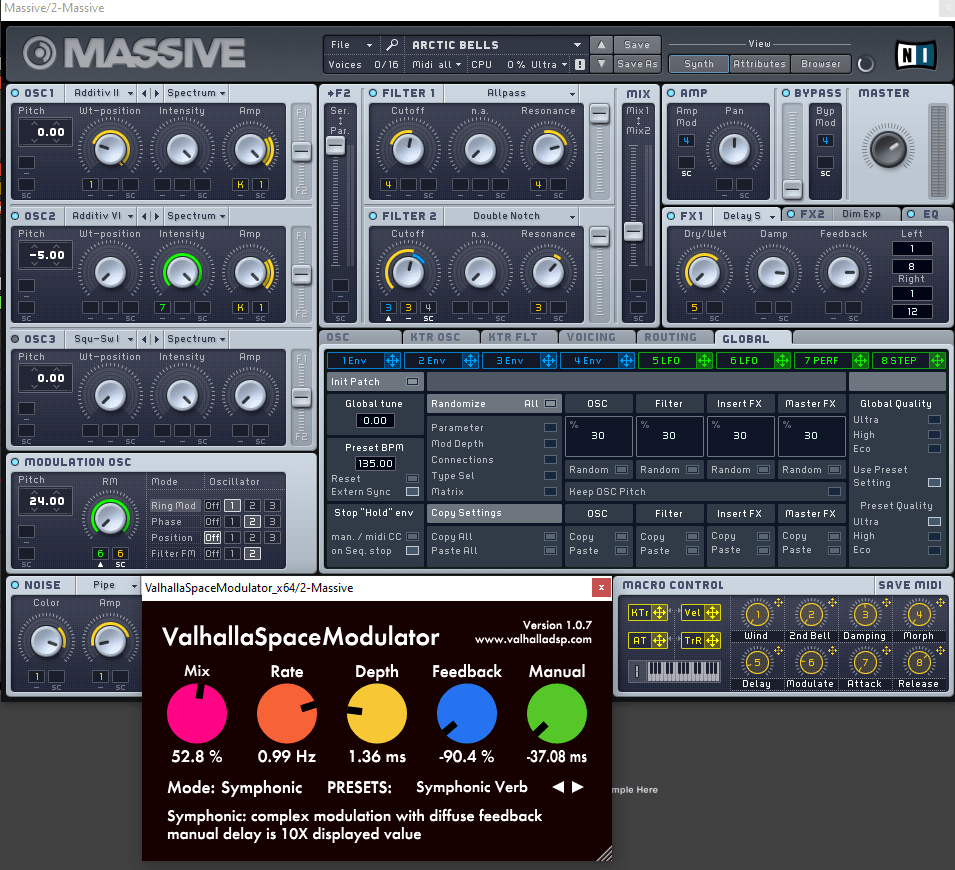The image size is (955, 870).
Task: Switch to the Browser view
Action: (820, 64)
